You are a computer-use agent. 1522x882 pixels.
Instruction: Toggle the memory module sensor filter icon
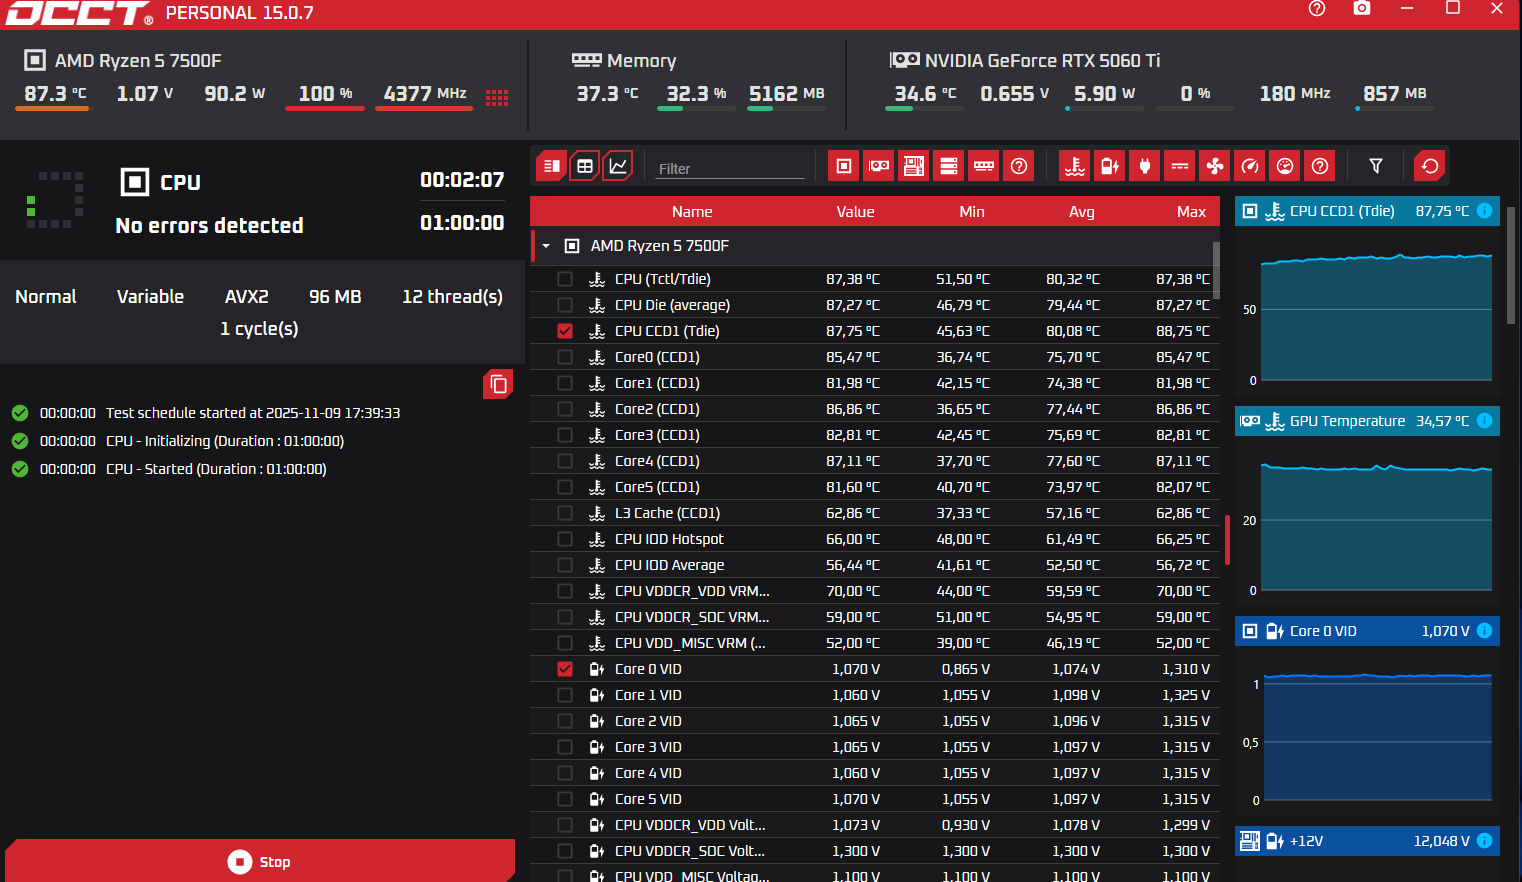point(984,166)
